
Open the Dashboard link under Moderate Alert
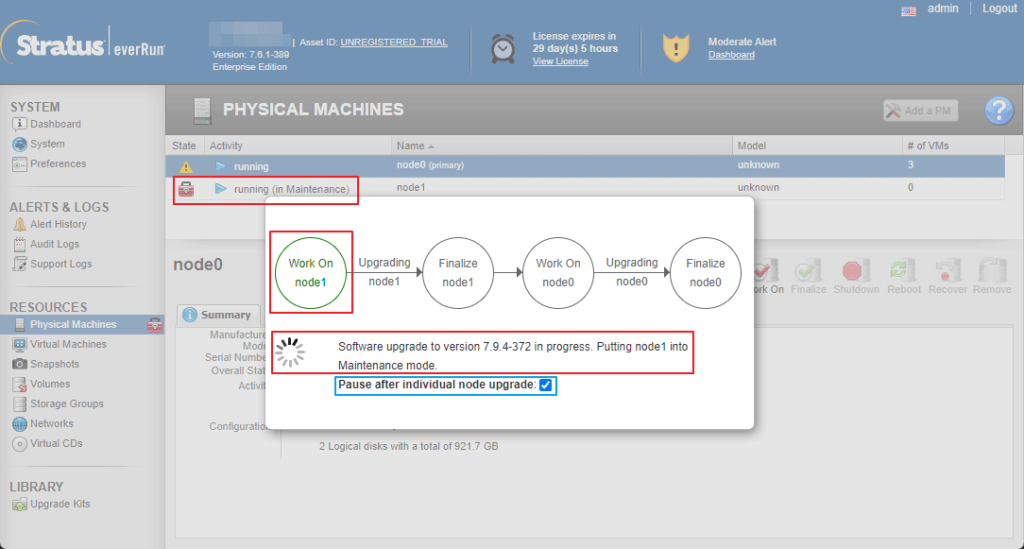[731, 55]
